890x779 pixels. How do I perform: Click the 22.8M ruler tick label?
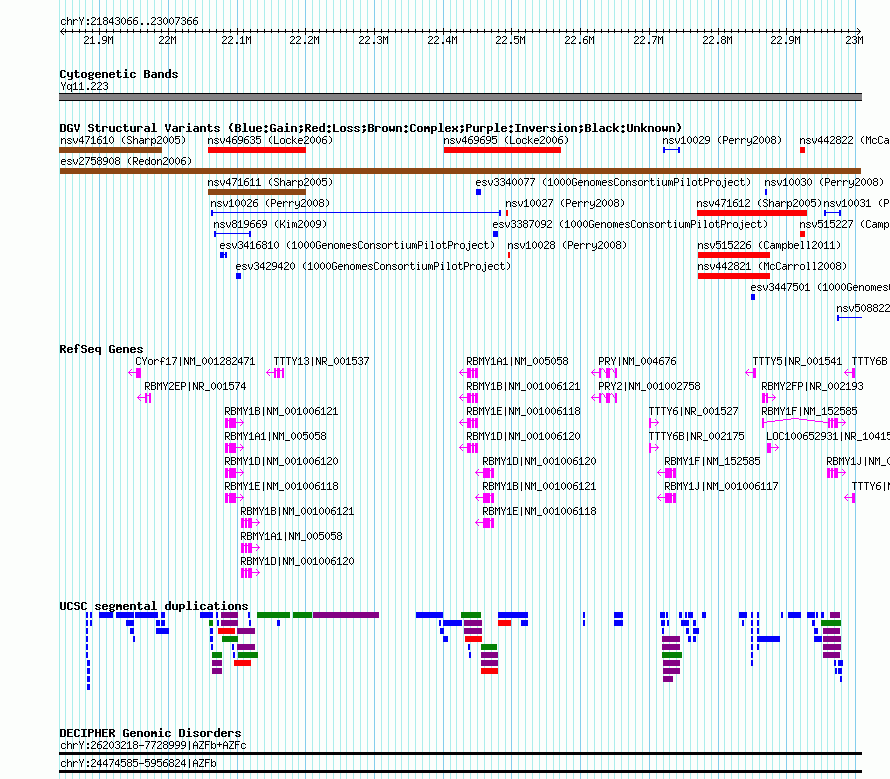[717, 40]
